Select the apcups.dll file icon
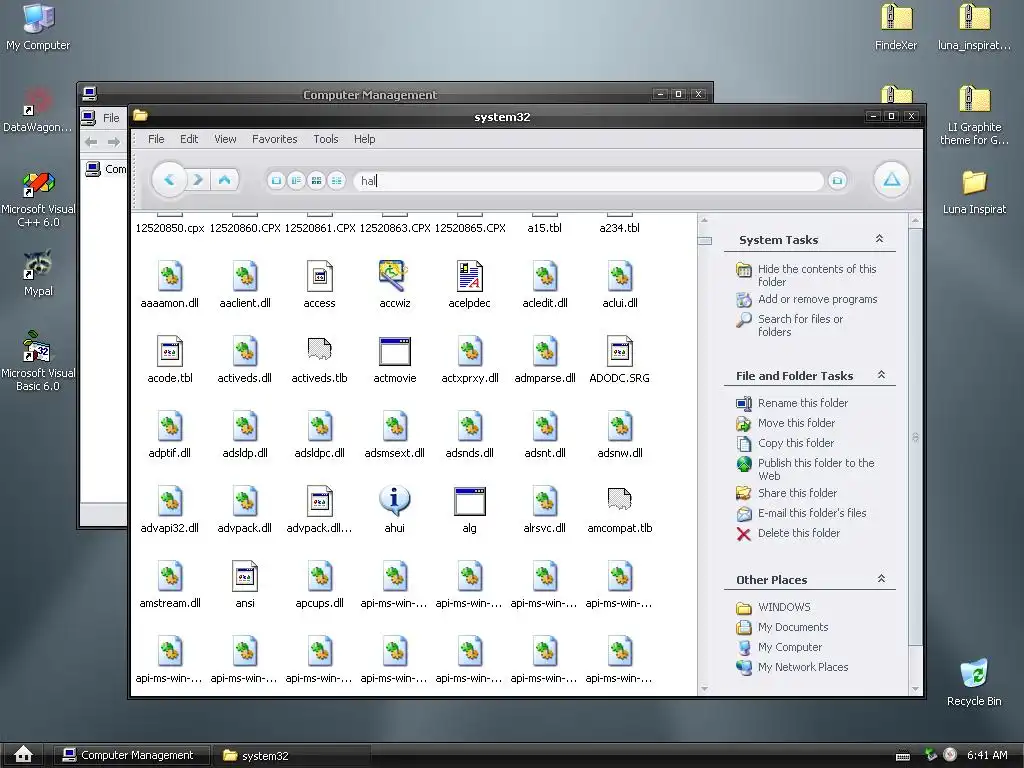Image resolution: width=1024 pixels, height=768 pixels. (319, 576)
